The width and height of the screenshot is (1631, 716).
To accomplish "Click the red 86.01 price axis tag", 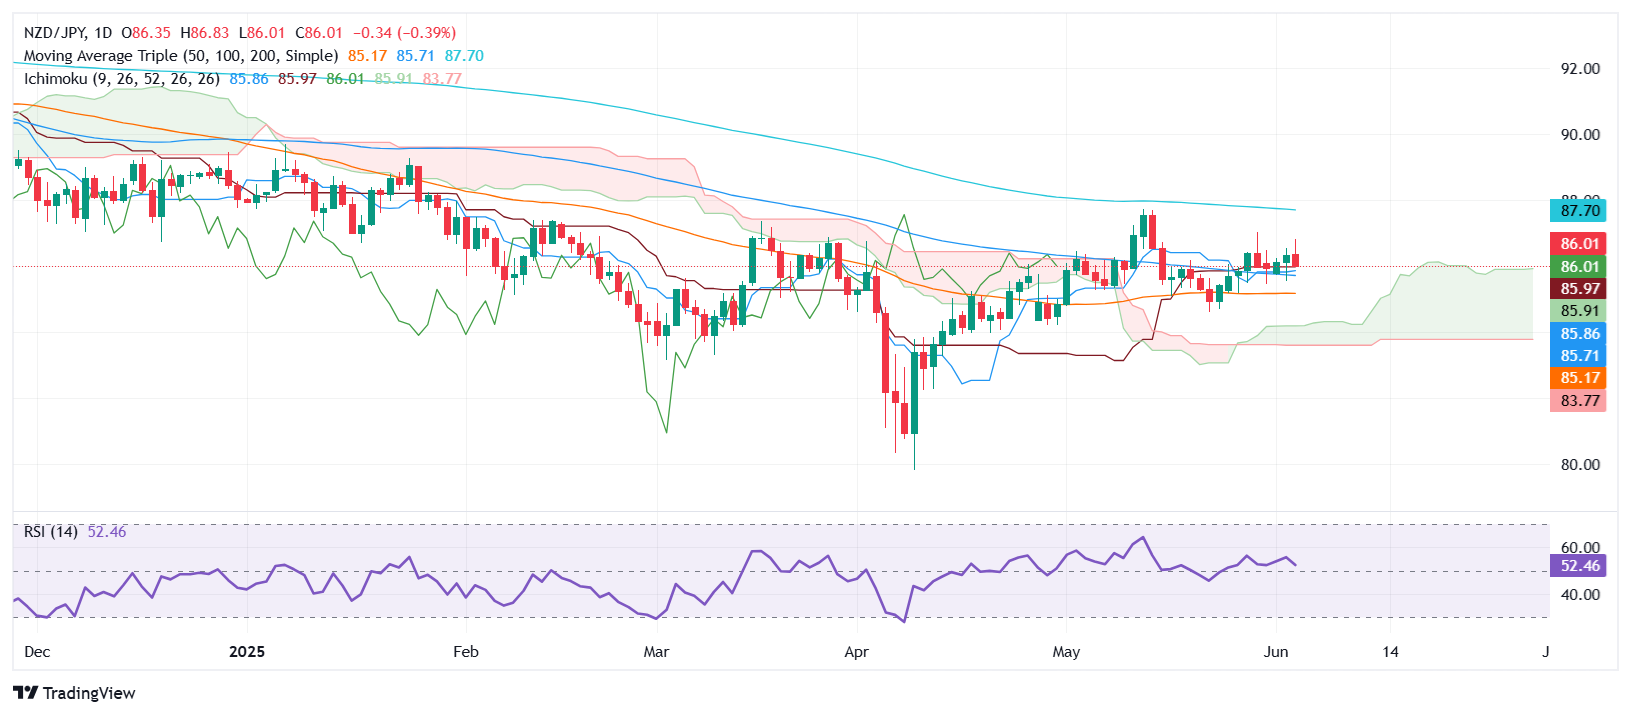I will 1579,243.
